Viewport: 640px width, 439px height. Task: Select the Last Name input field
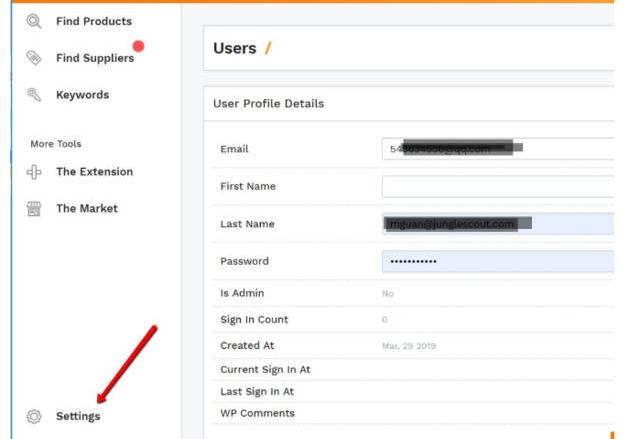497,224
